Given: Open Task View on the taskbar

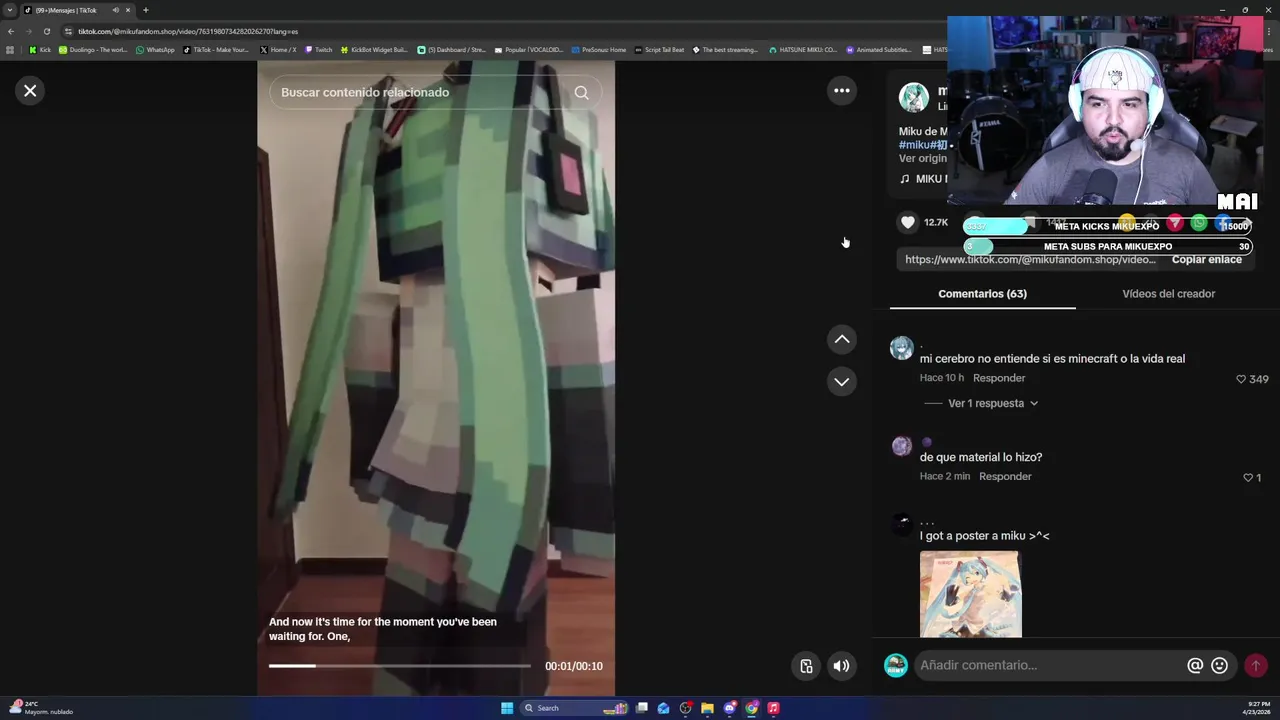Looking at the screenshot, I should 642,708.
